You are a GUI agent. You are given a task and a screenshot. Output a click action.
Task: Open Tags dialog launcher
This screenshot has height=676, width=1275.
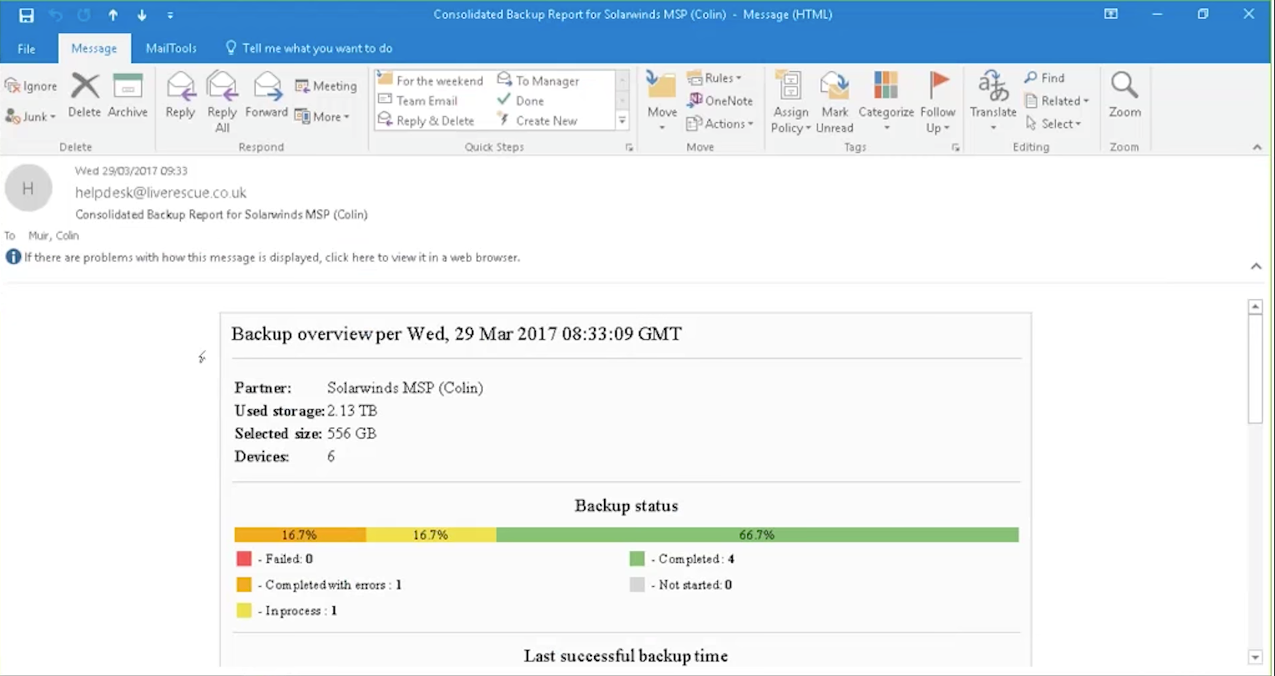[956, 148]
